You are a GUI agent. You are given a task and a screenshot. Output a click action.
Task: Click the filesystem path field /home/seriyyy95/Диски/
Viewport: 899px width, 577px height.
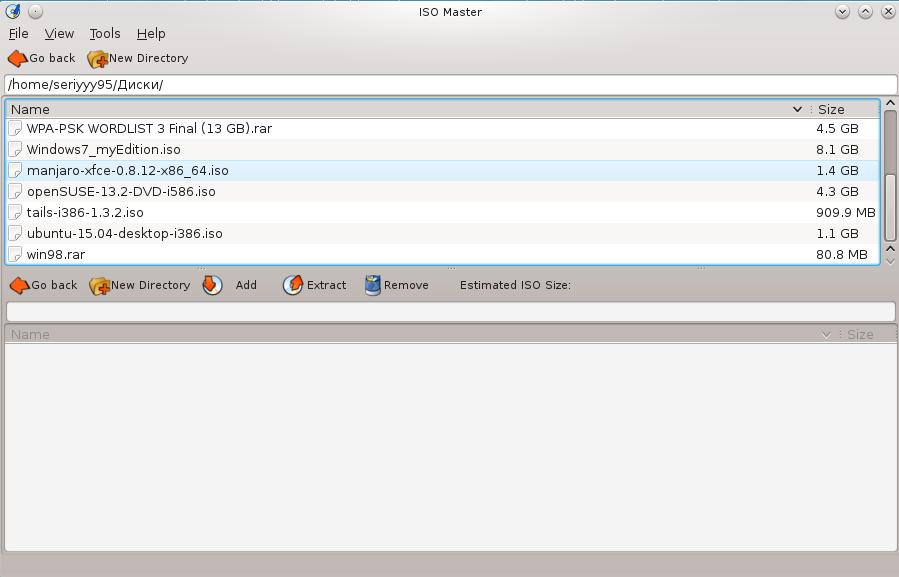tap(451, 85)
